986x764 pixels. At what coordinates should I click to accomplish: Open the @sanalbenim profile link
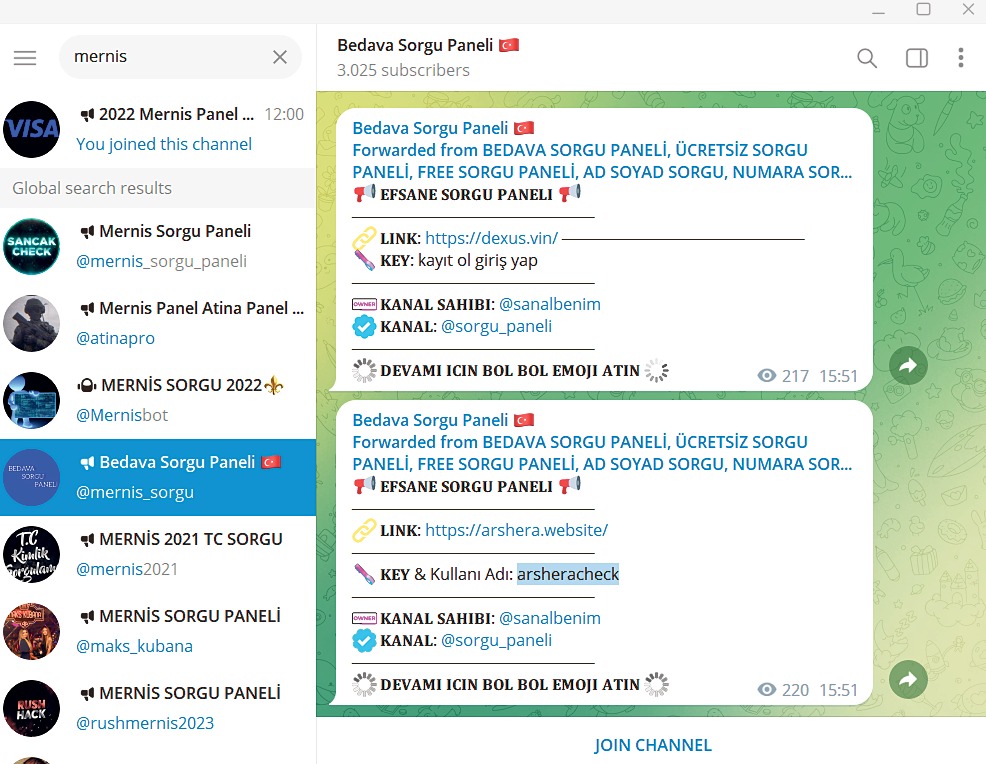tap(551, 304)
